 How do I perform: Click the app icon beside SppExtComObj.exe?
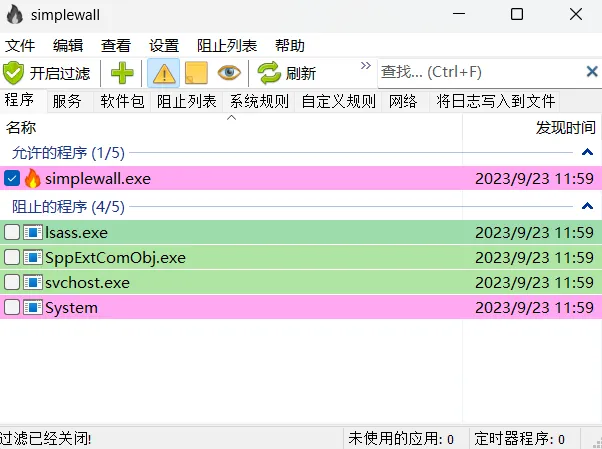[33, 257]
